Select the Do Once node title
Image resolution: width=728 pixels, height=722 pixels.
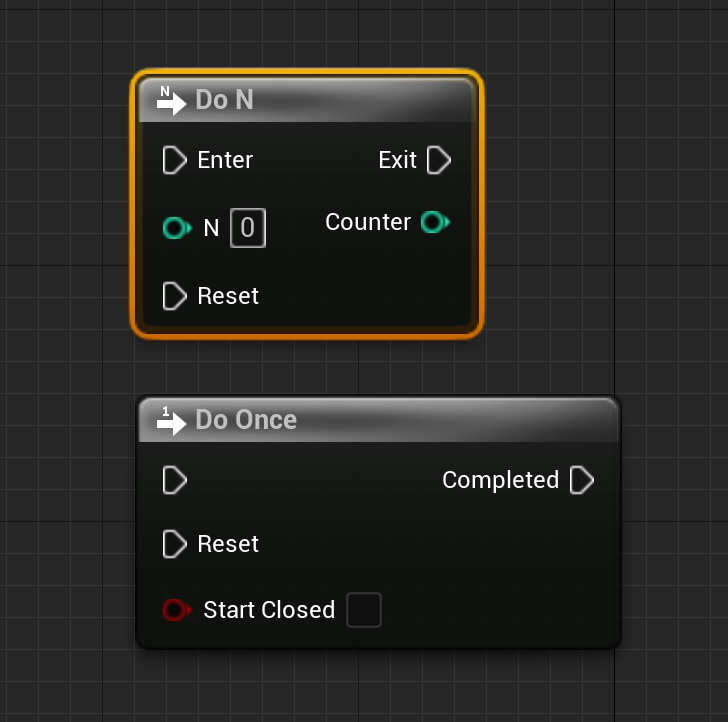246,420
